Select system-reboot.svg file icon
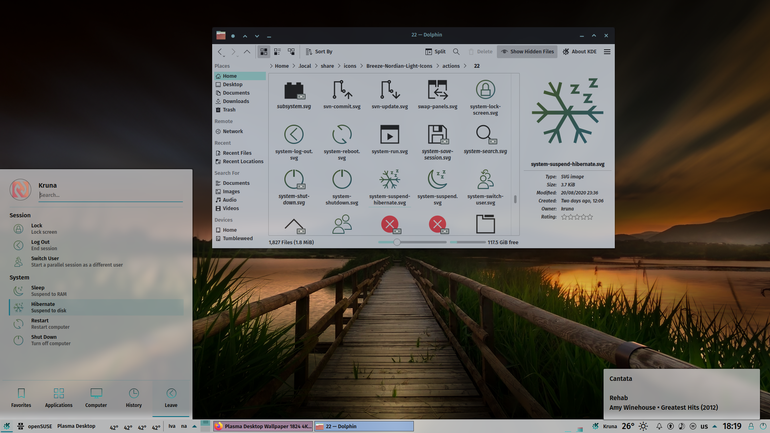The width and height of the screenshot is (770, 433). [342, 135]
